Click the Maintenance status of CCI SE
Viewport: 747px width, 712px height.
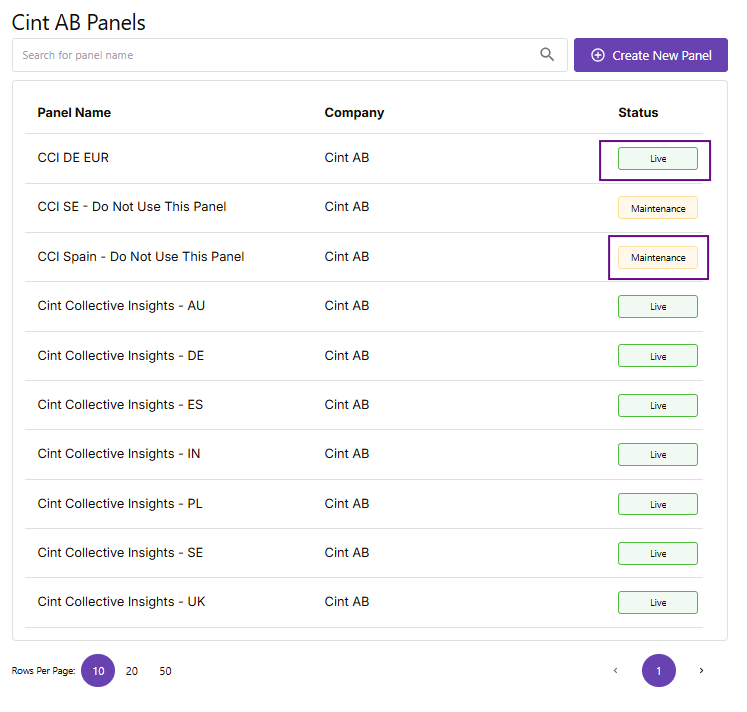click(x=658, y=208)
